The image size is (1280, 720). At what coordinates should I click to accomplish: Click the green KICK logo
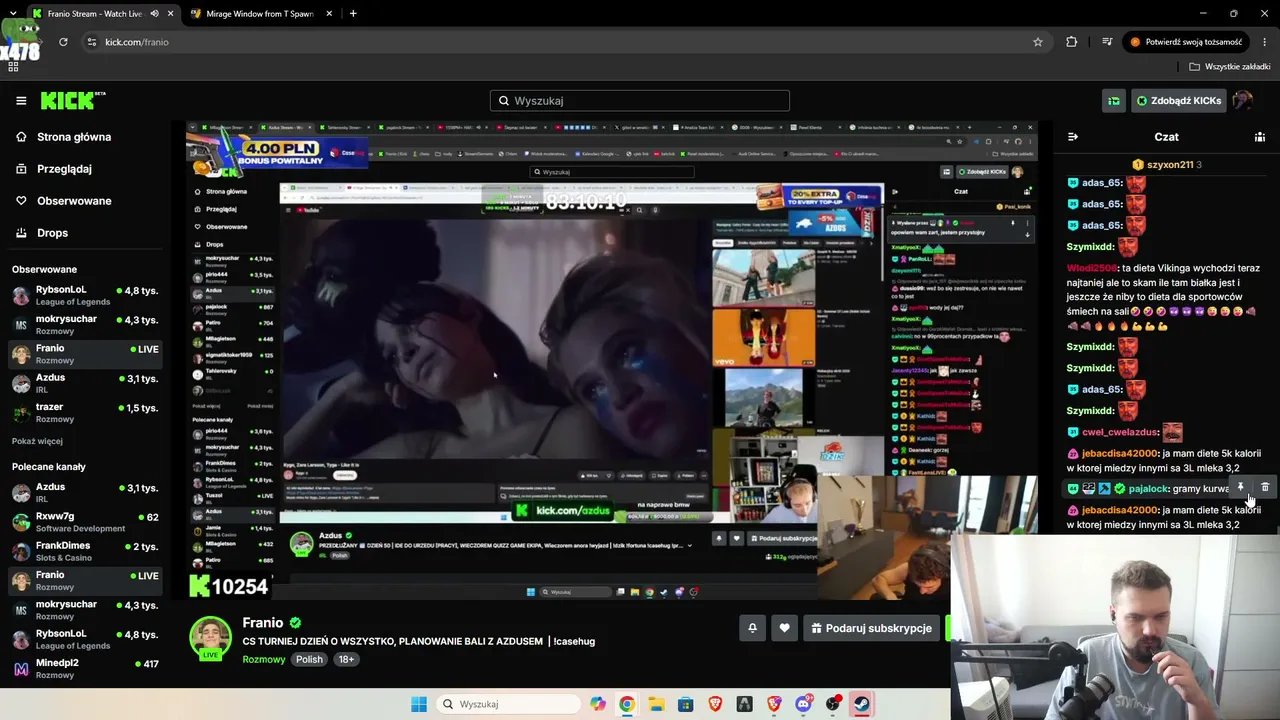pyautogui.click(x=73, y=100)
